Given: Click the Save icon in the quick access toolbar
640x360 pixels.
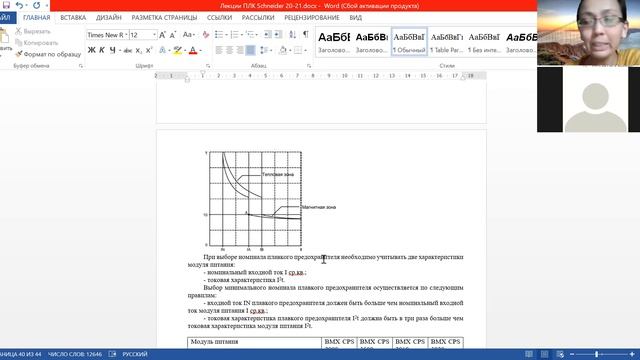Looking at the screenshot, I should pos(6,5).
